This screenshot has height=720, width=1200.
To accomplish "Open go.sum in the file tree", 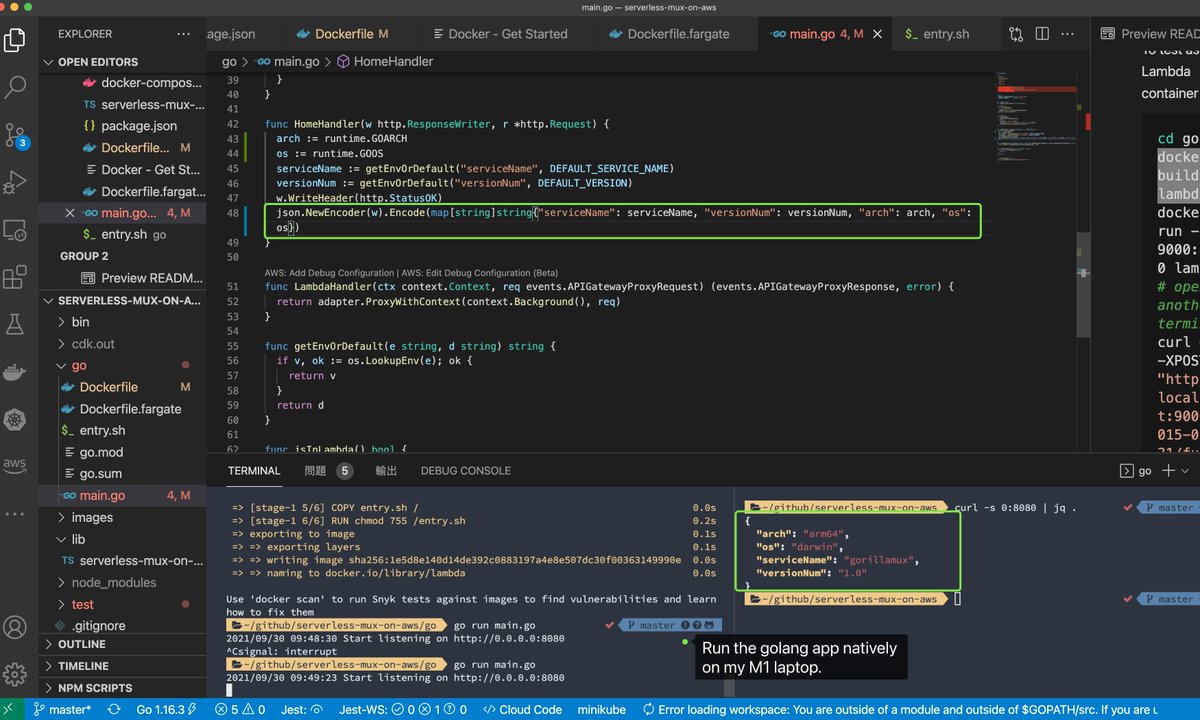I will 101,474.
